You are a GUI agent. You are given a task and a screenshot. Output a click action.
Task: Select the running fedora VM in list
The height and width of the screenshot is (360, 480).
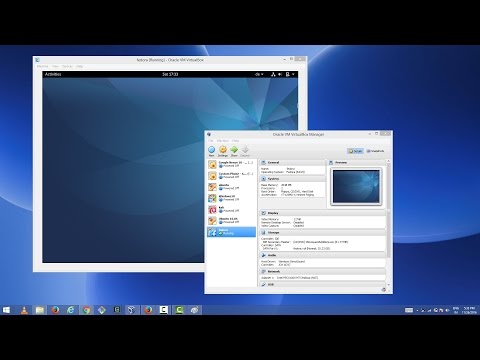click(x=231, y=232)
